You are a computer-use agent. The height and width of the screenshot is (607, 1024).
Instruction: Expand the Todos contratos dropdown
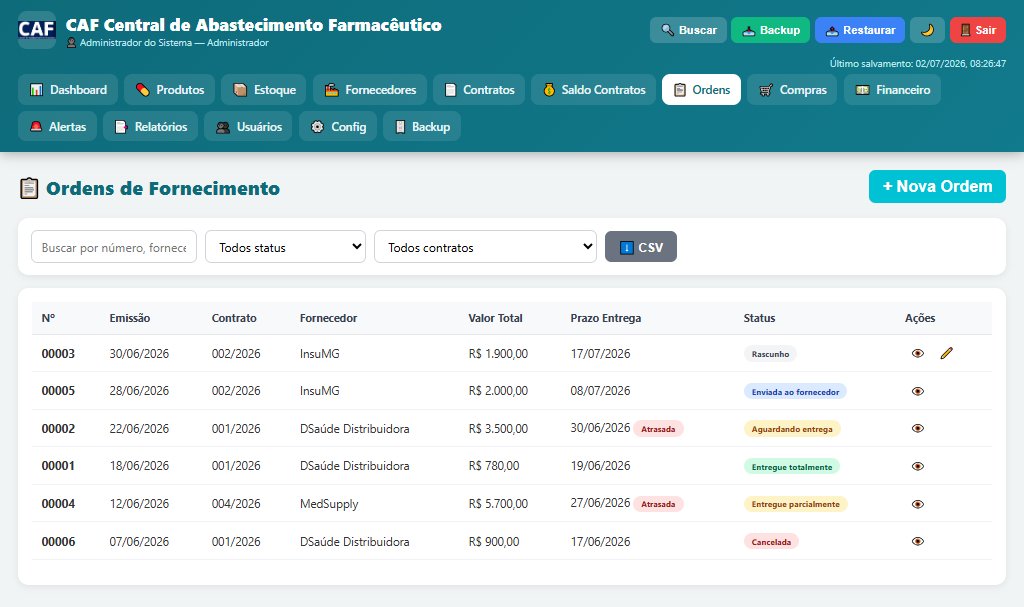pyautogui.click(x=485, y=247)
